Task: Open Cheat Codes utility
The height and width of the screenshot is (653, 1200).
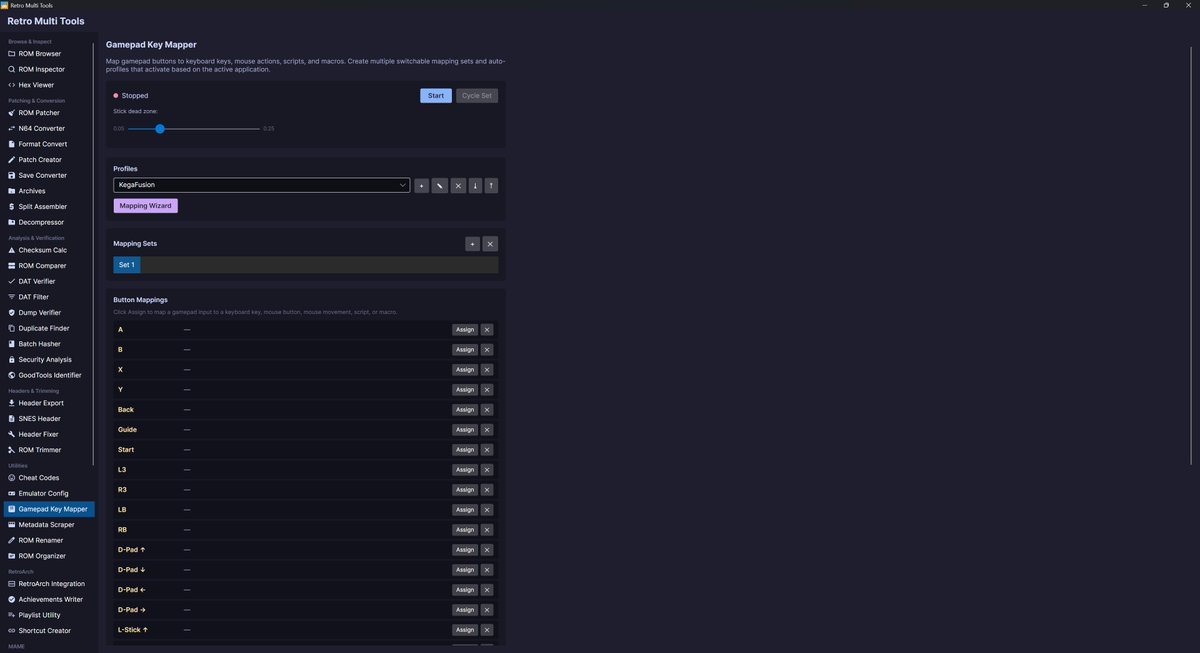Action: click(x=49, y=478)
